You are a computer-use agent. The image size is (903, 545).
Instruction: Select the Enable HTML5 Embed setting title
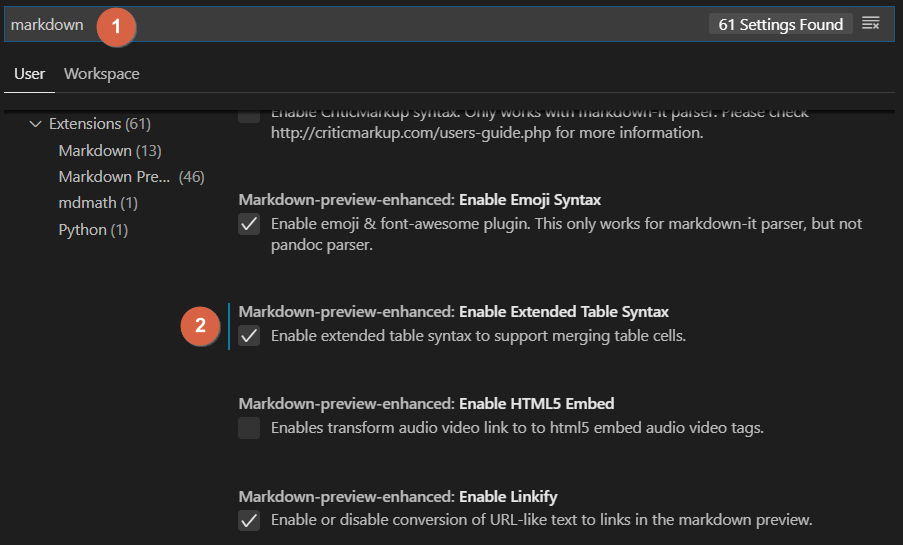tap(536, 404)
